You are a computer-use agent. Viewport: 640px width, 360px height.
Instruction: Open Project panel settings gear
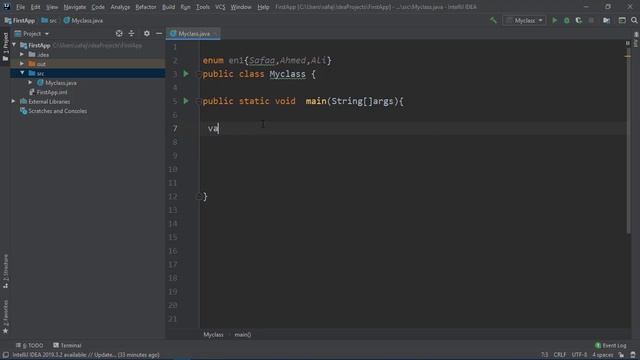tap(147, 33)
